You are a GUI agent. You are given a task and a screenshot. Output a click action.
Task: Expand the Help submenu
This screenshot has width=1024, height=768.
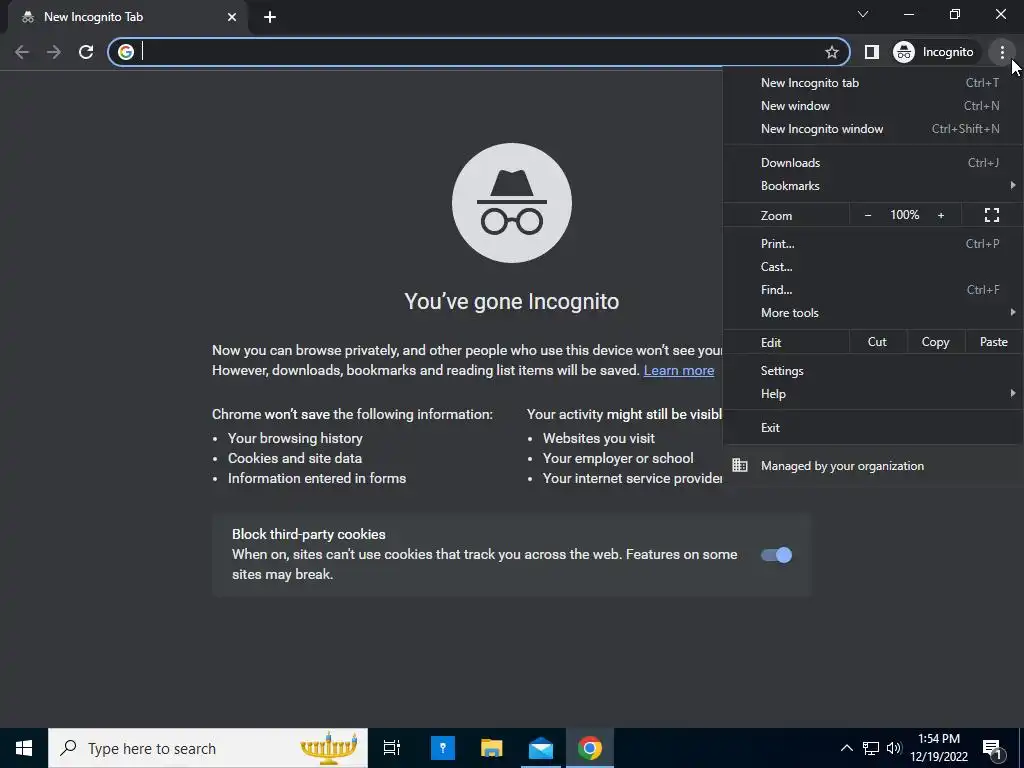tap(873, 394)
